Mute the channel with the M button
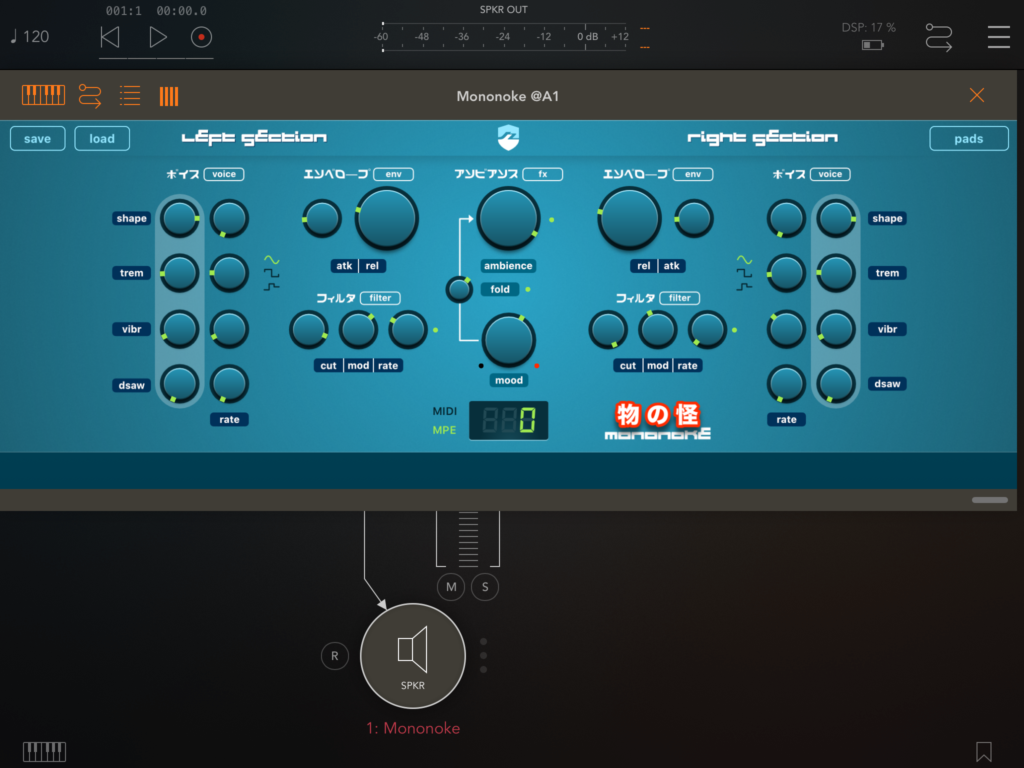Screen dimensions: 1024x768 click(x=451, y=586)
